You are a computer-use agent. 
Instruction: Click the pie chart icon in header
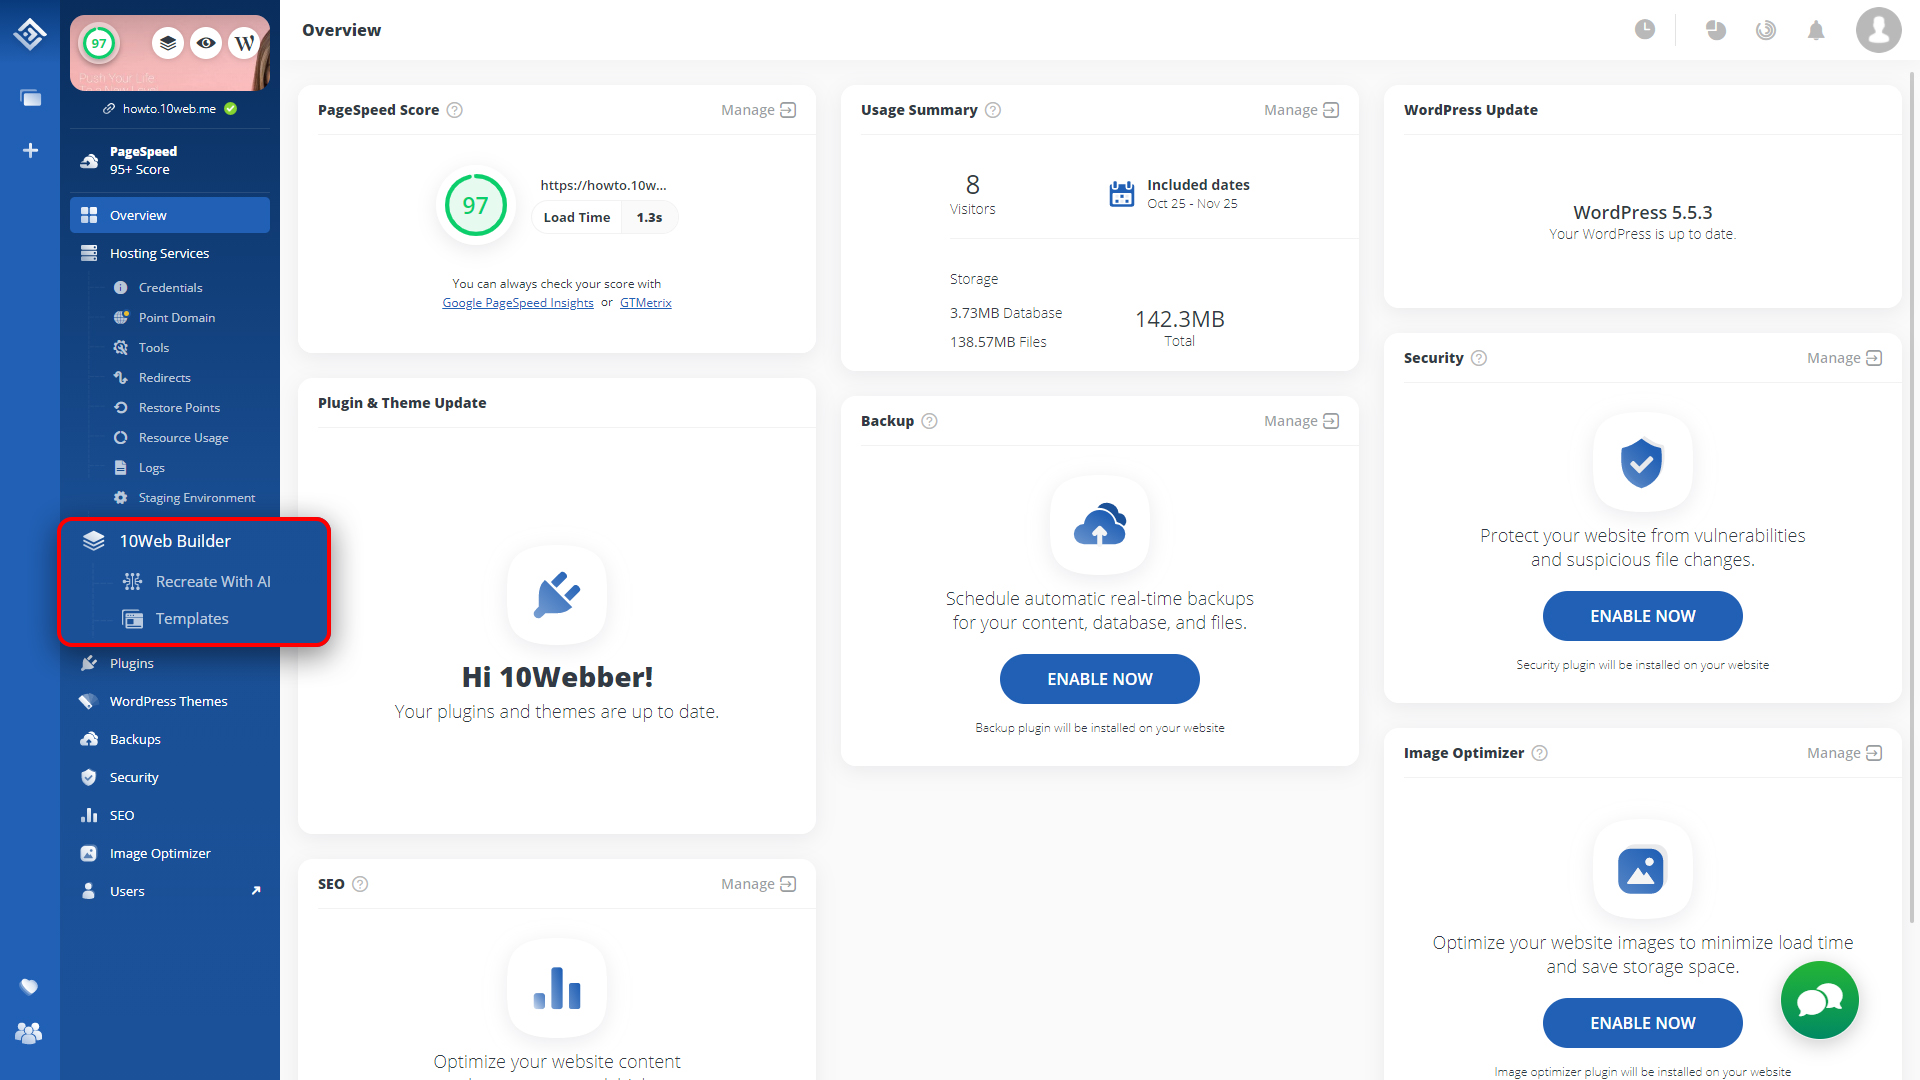[x=1716, y=30]
